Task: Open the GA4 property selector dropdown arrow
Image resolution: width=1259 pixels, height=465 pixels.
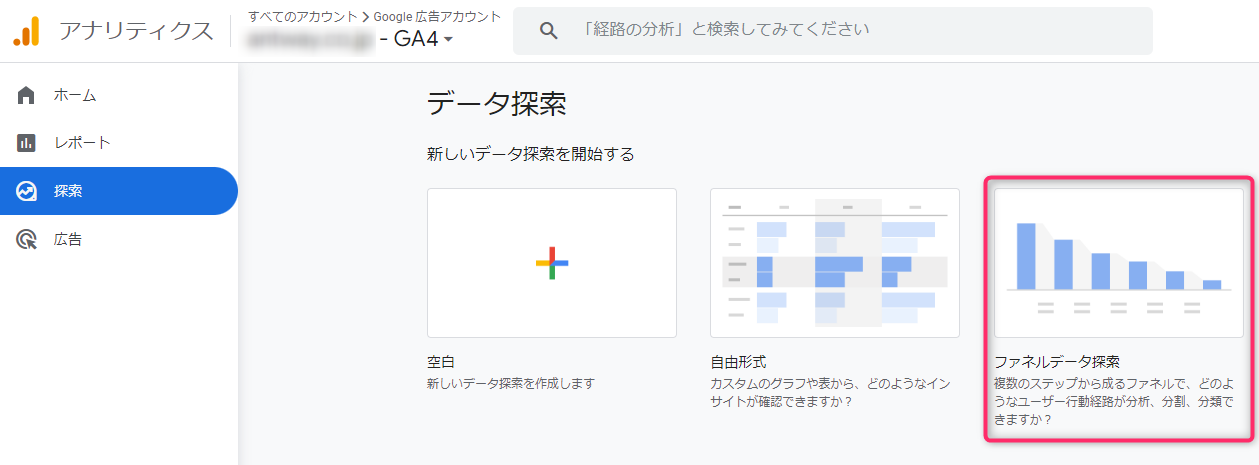Action: 448,40
